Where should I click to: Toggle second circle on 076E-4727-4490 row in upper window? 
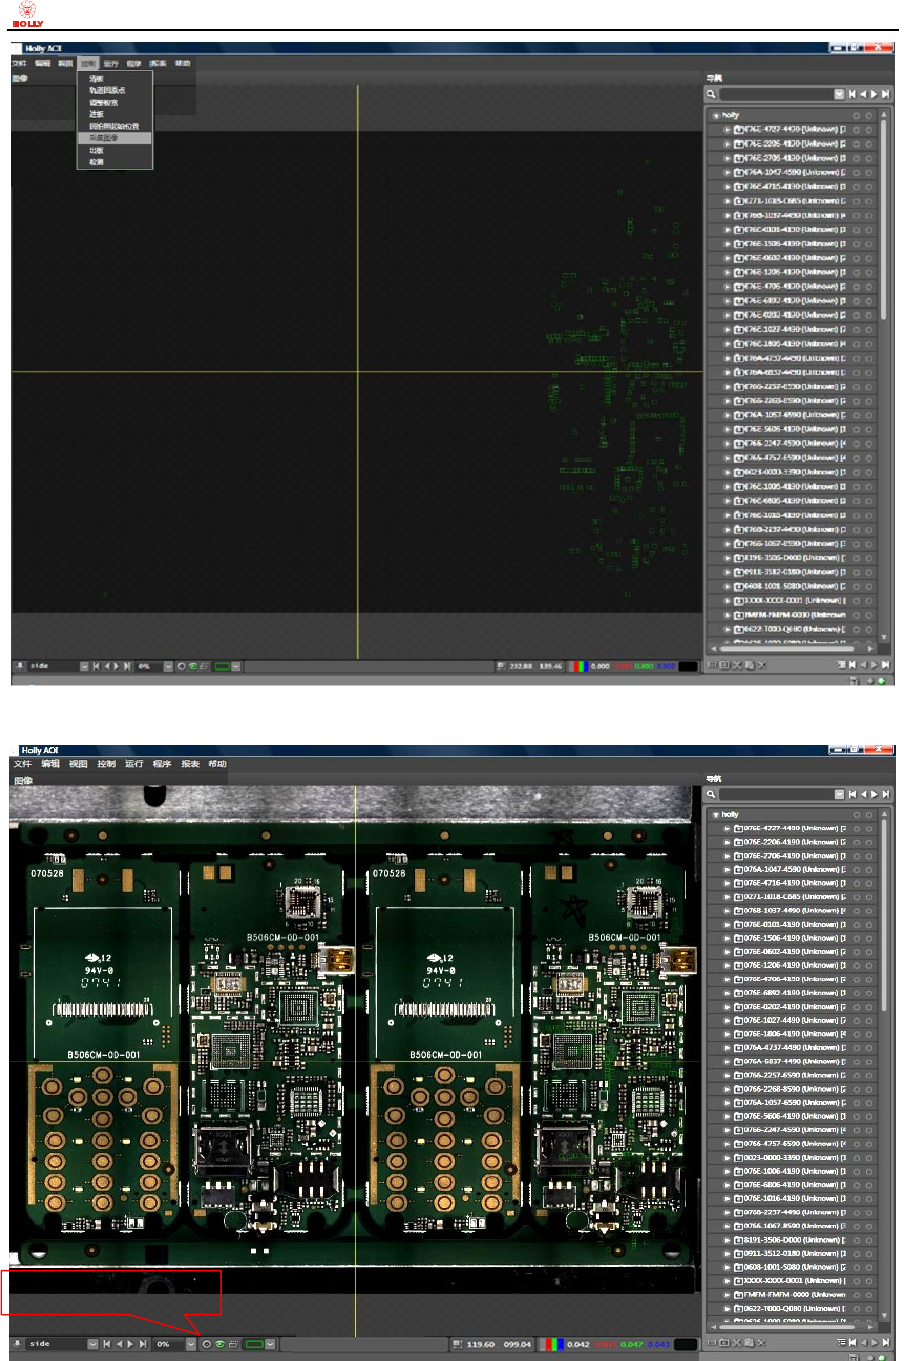tap(869, 129)
